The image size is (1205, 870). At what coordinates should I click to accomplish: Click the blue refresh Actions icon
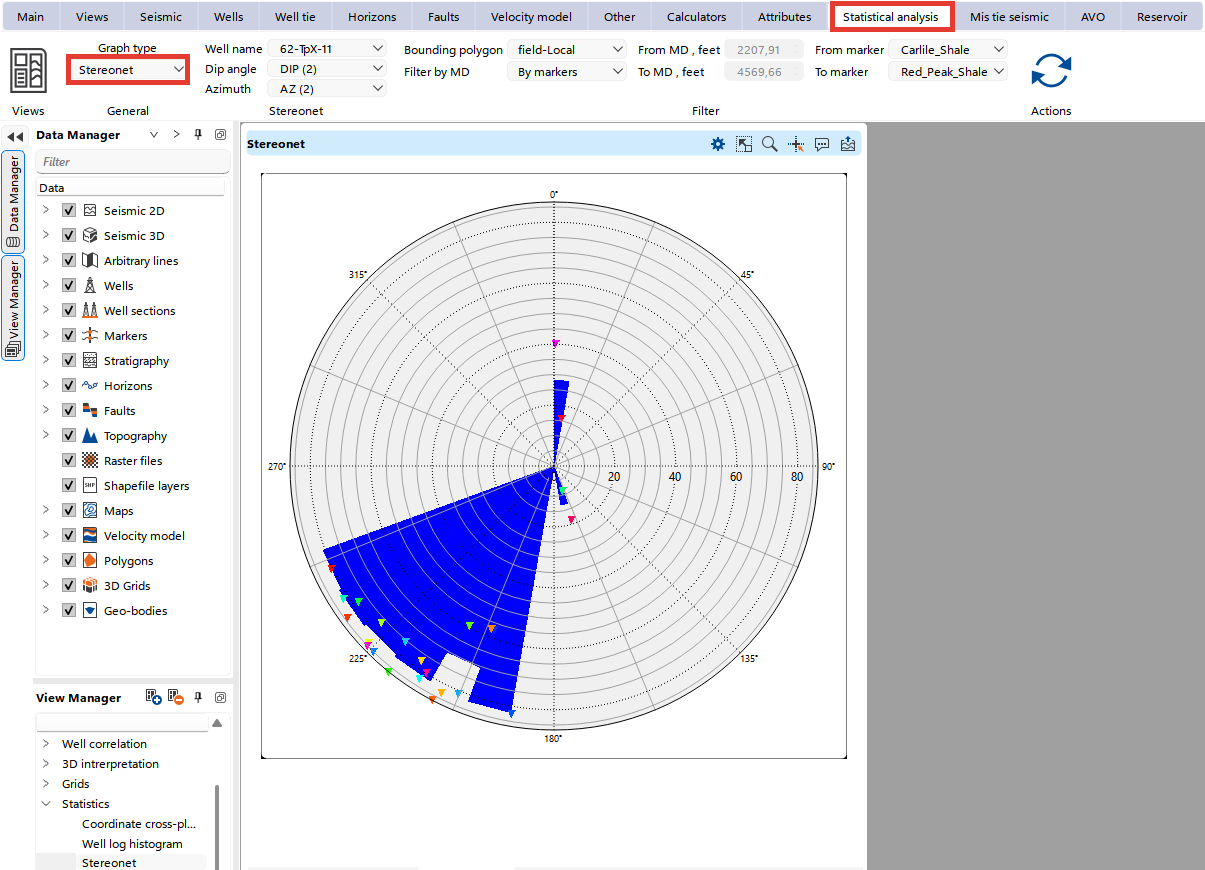[1050, 70]
